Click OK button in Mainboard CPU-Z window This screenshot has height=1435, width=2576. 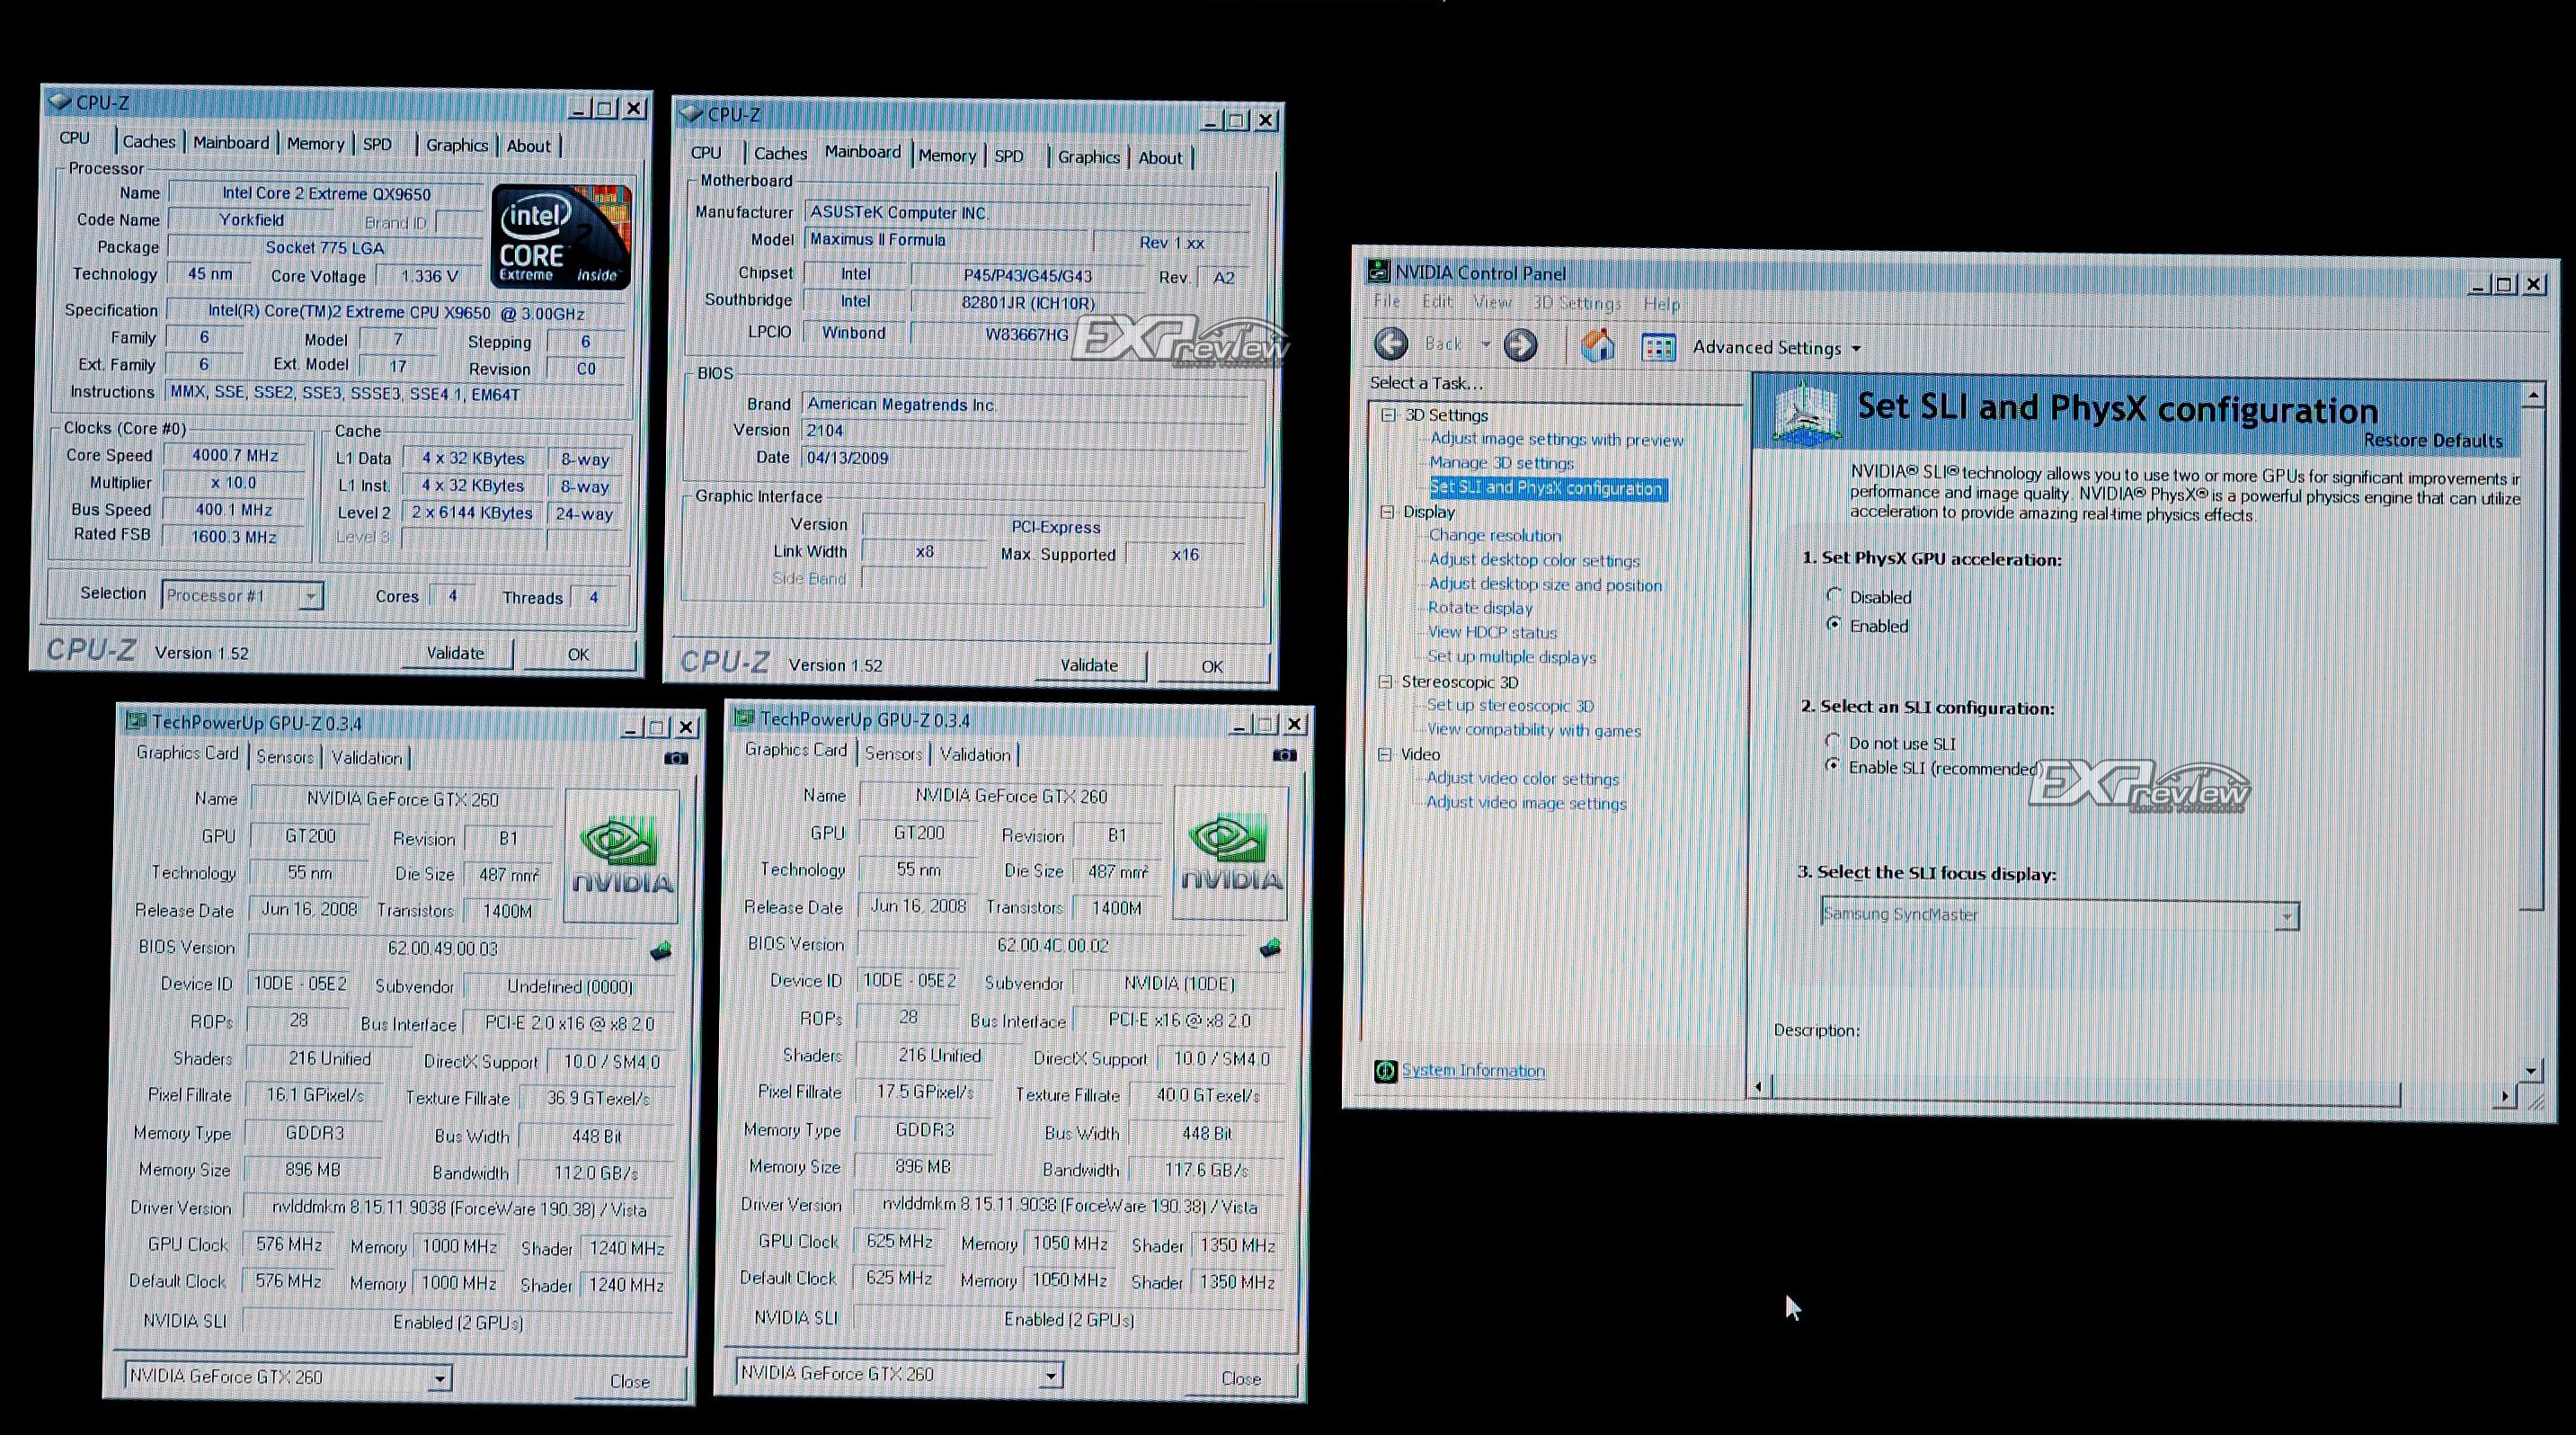1212,666
